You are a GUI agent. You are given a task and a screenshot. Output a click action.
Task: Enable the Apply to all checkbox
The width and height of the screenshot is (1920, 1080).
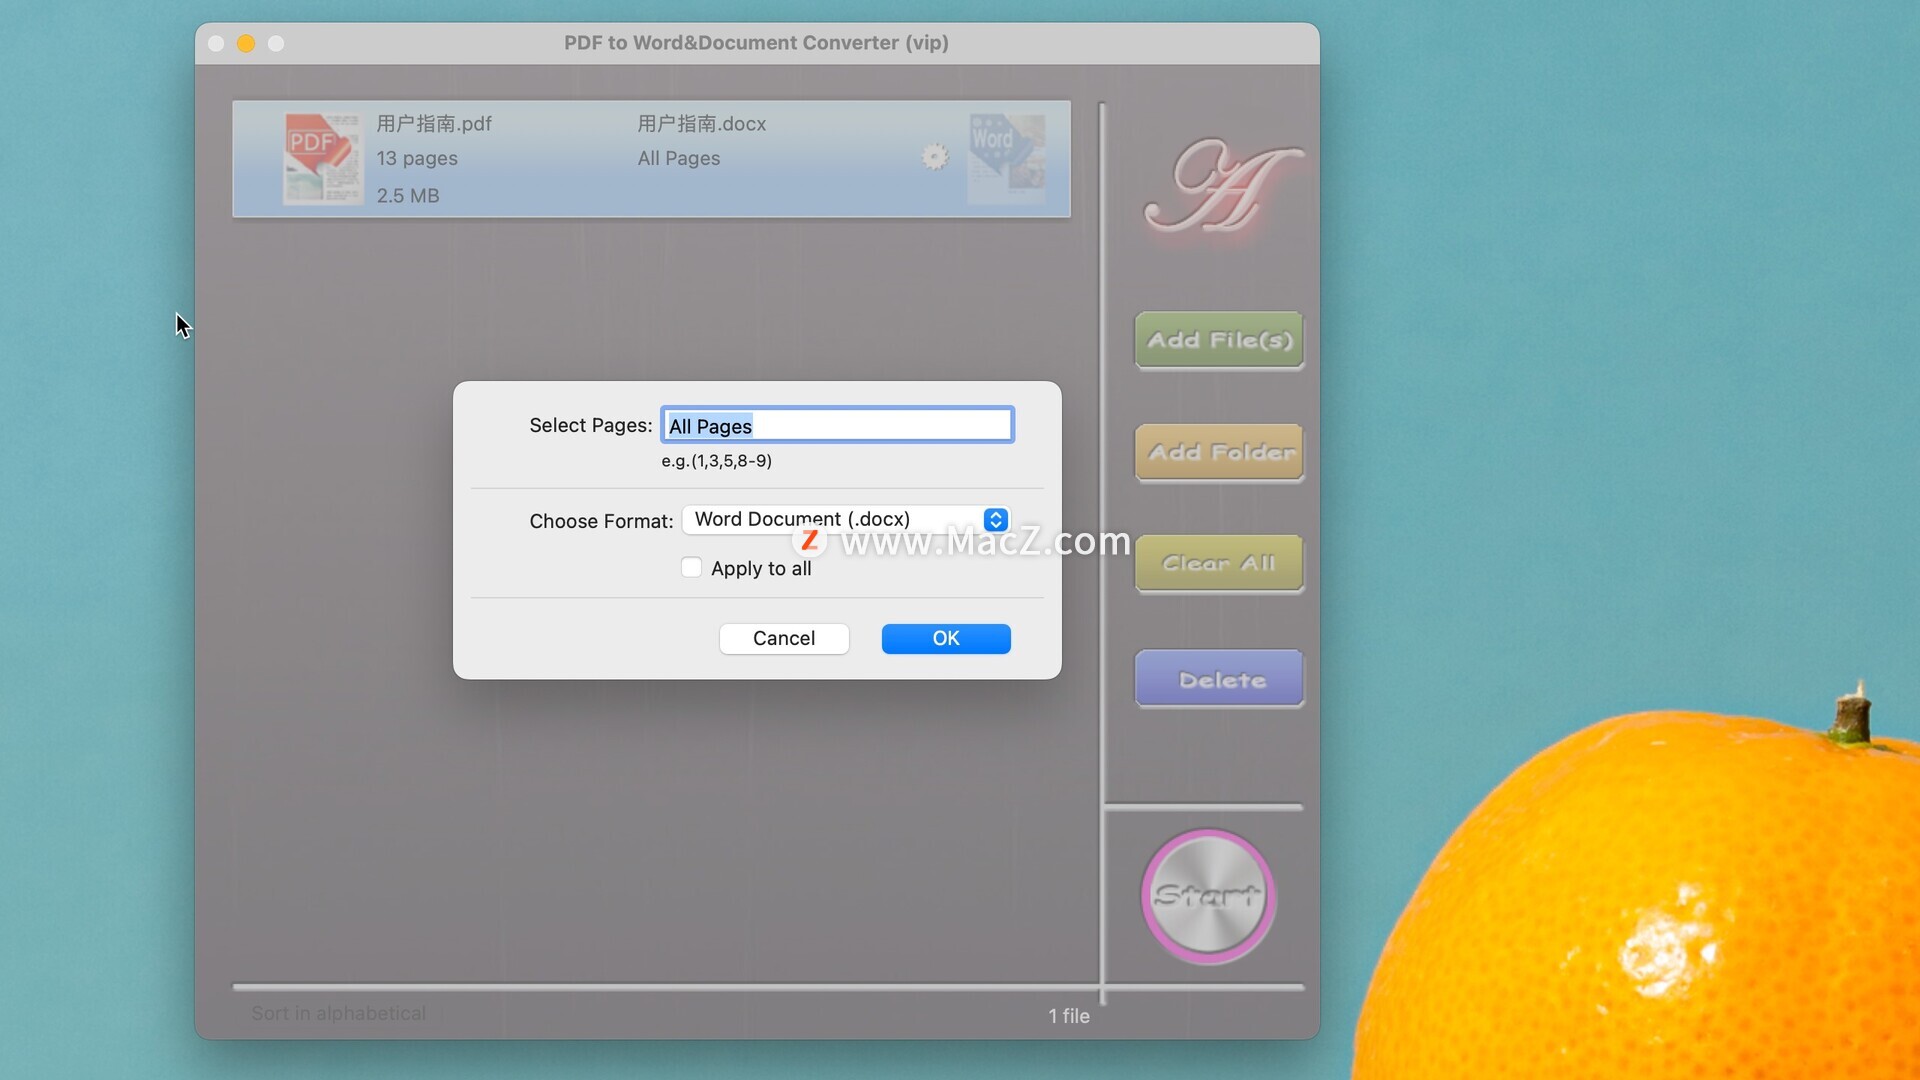(x=691, y=567)
